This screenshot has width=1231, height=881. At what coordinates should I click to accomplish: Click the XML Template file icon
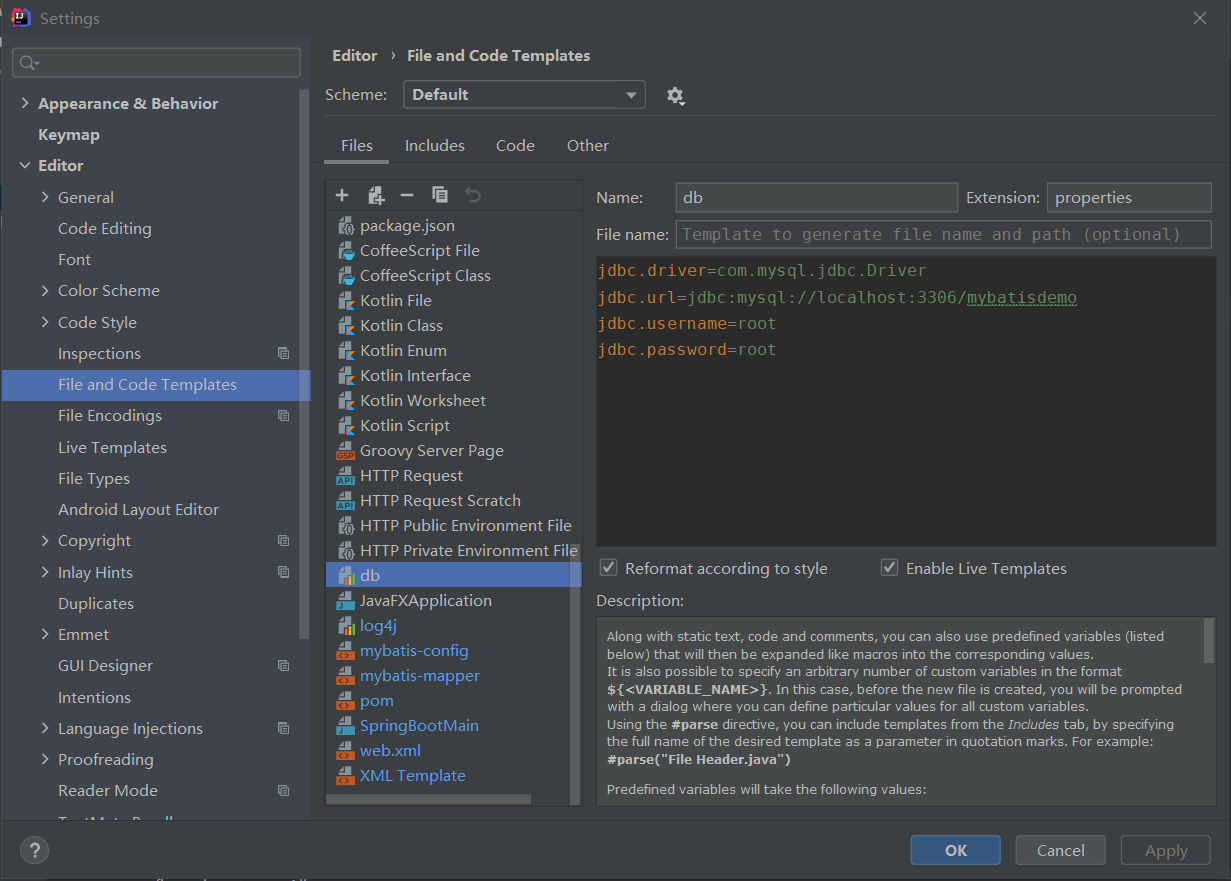pyautogui.click(x=345, y=776)
